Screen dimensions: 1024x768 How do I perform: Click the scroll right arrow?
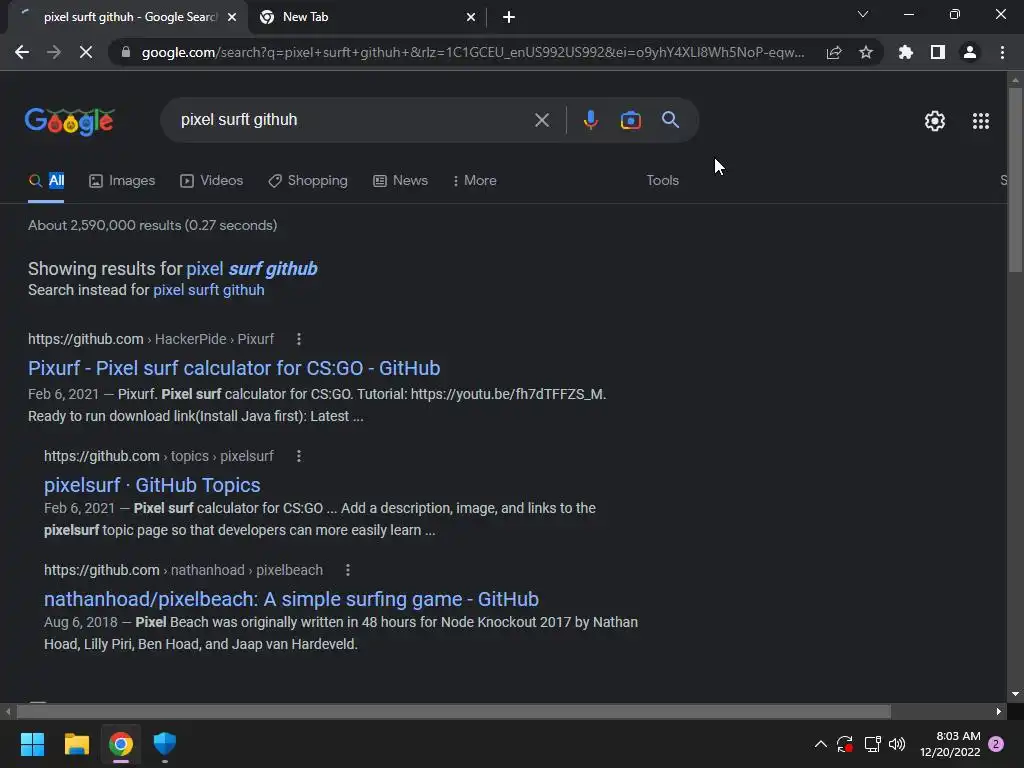click(x=999, y=711)
